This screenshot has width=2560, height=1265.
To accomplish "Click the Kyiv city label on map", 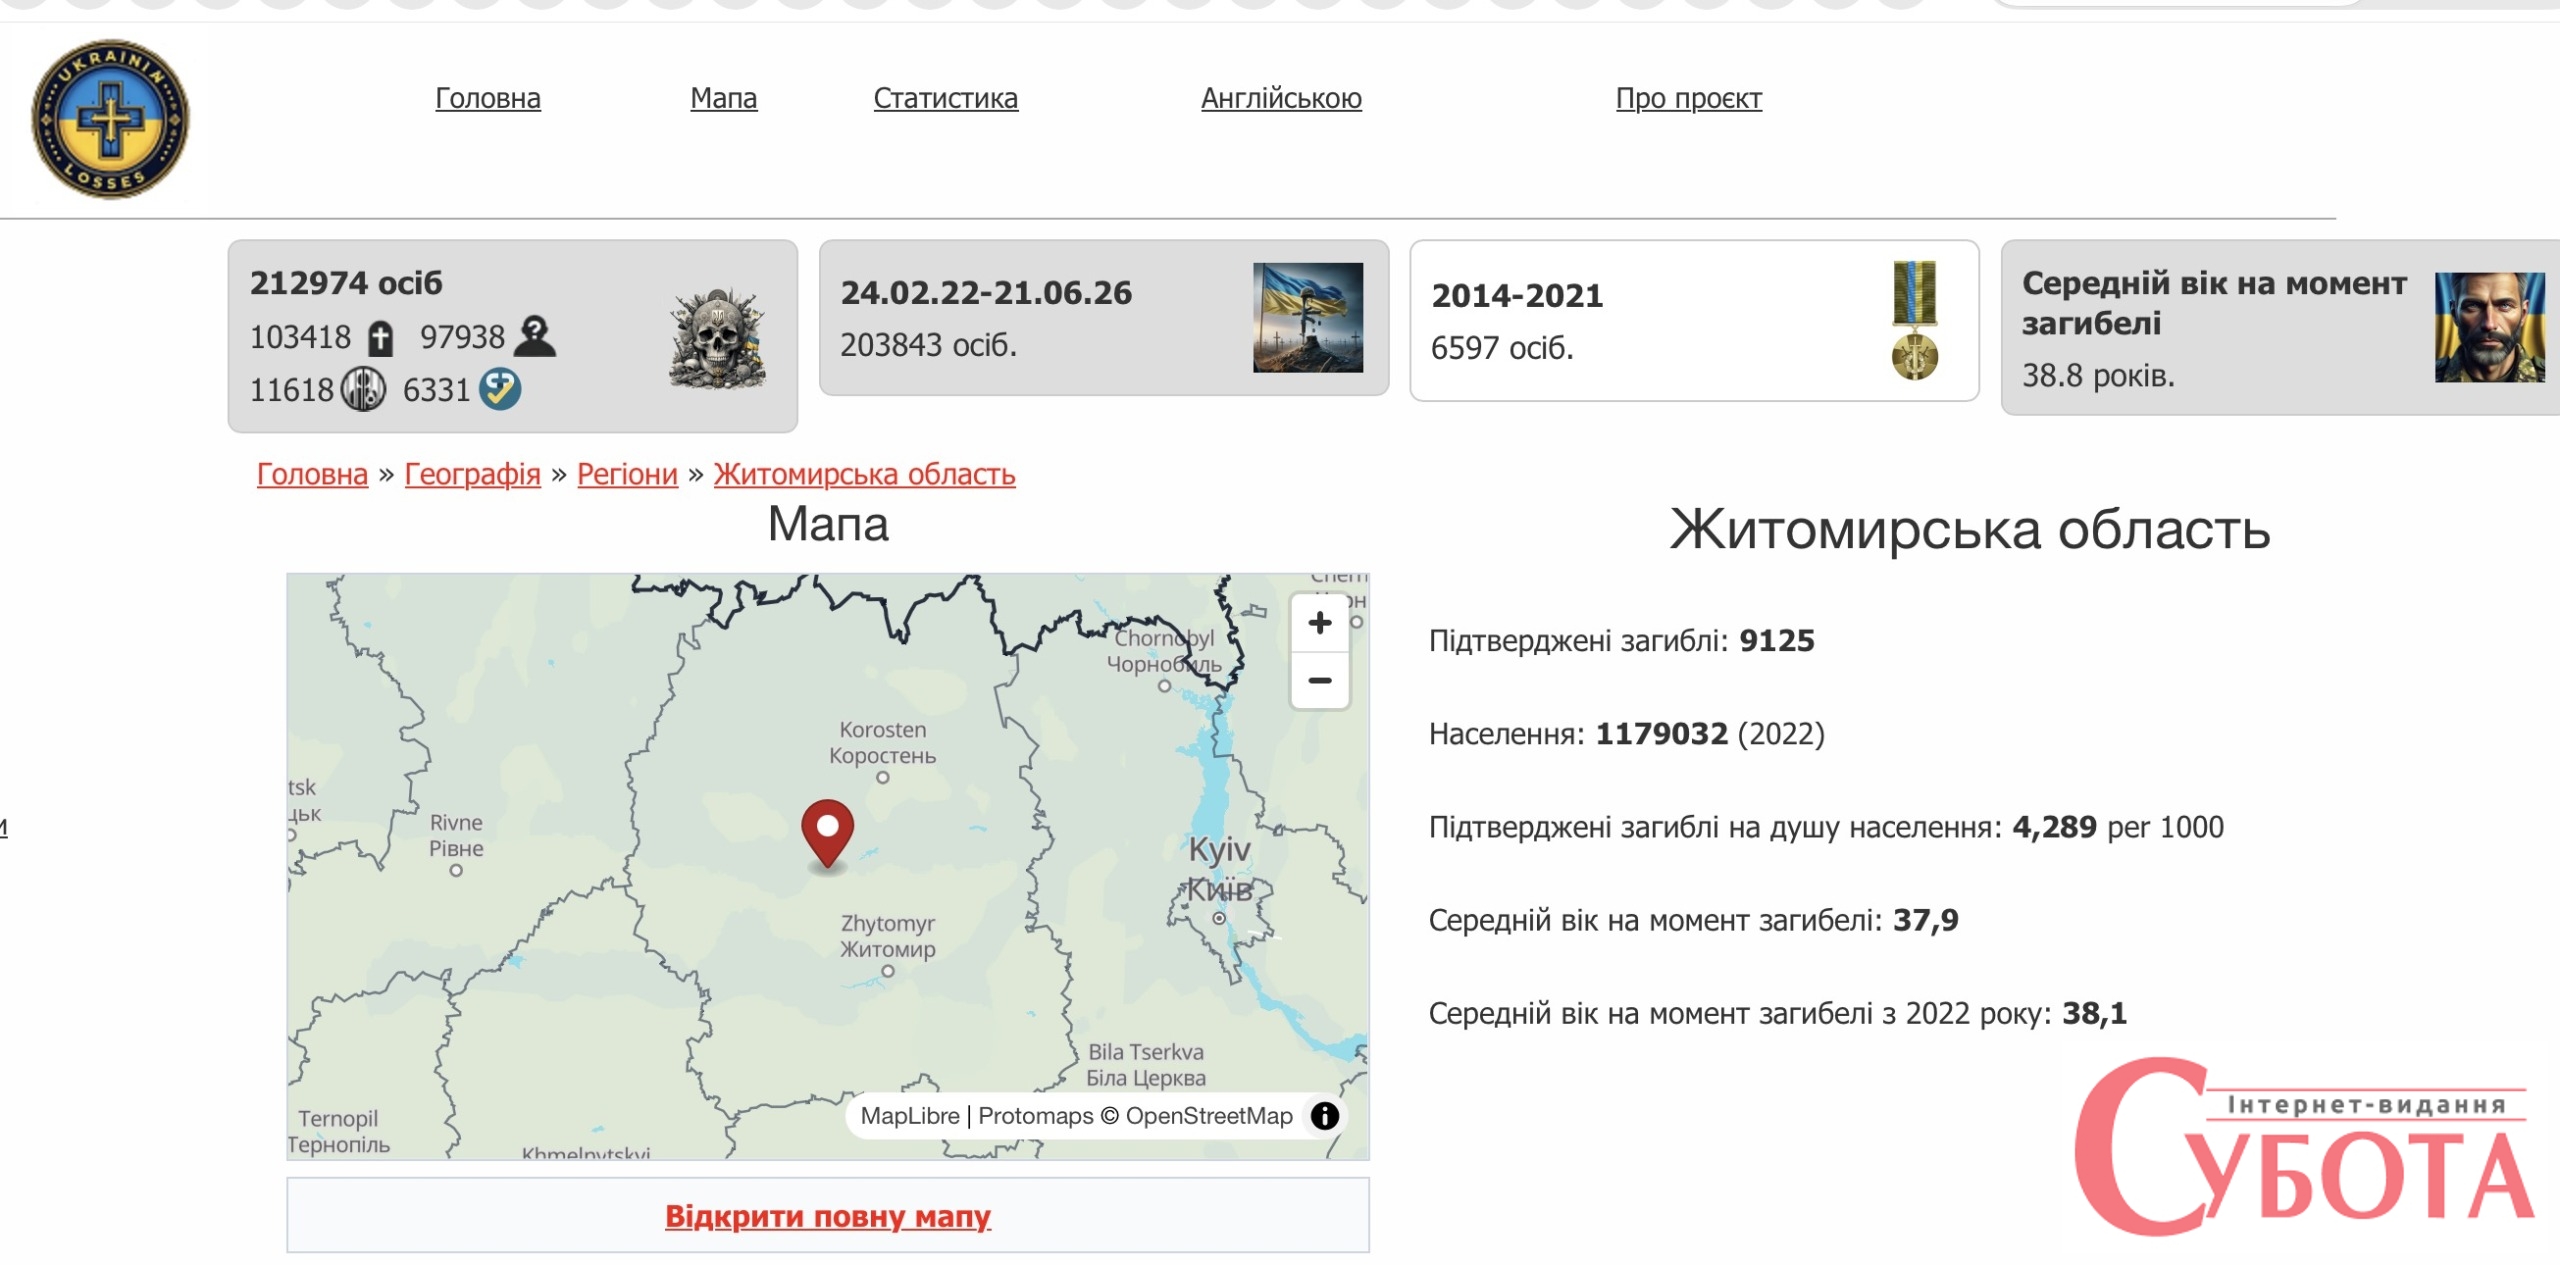I will tap(1219, 868).
